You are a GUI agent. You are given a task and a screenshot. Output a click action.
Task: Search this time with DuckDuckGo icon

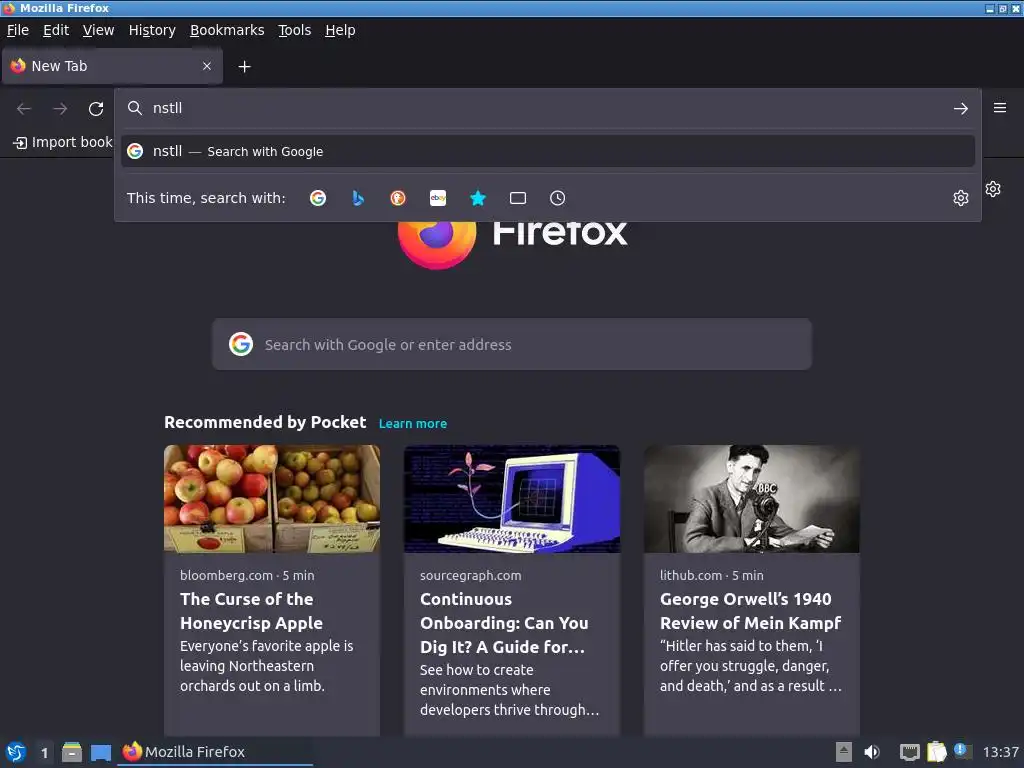398,198
